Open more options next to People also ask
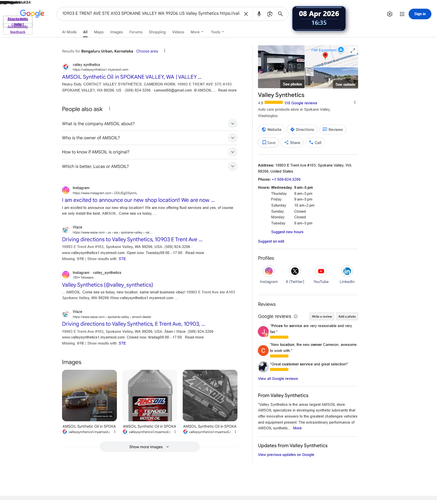The height and width of the screenshot is (500, 440). [109, 109]
